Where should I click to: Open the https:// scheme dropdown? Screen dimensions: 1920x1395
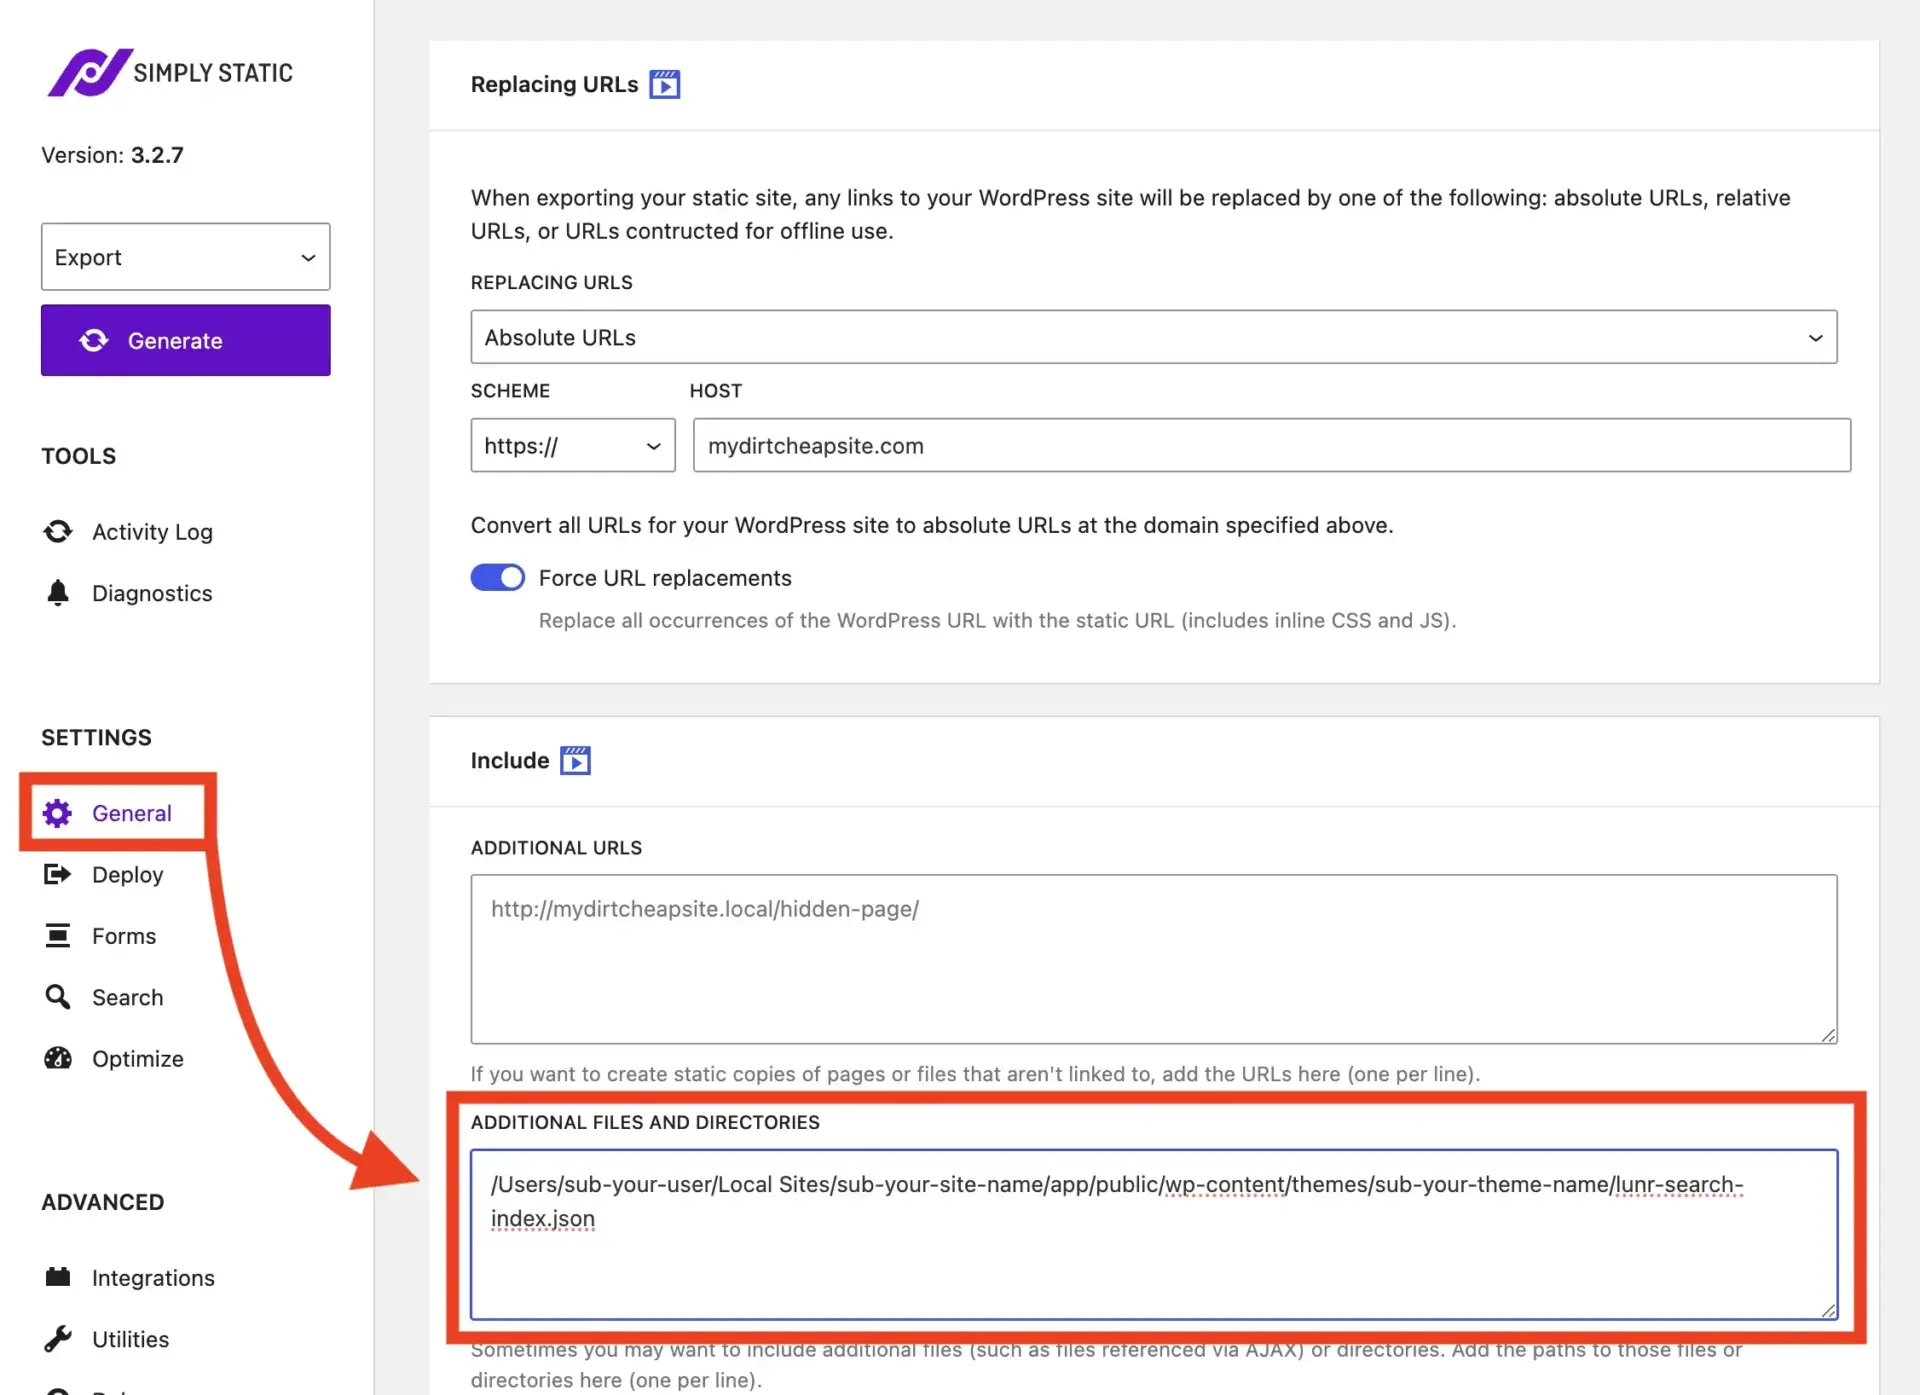(572, 445)
